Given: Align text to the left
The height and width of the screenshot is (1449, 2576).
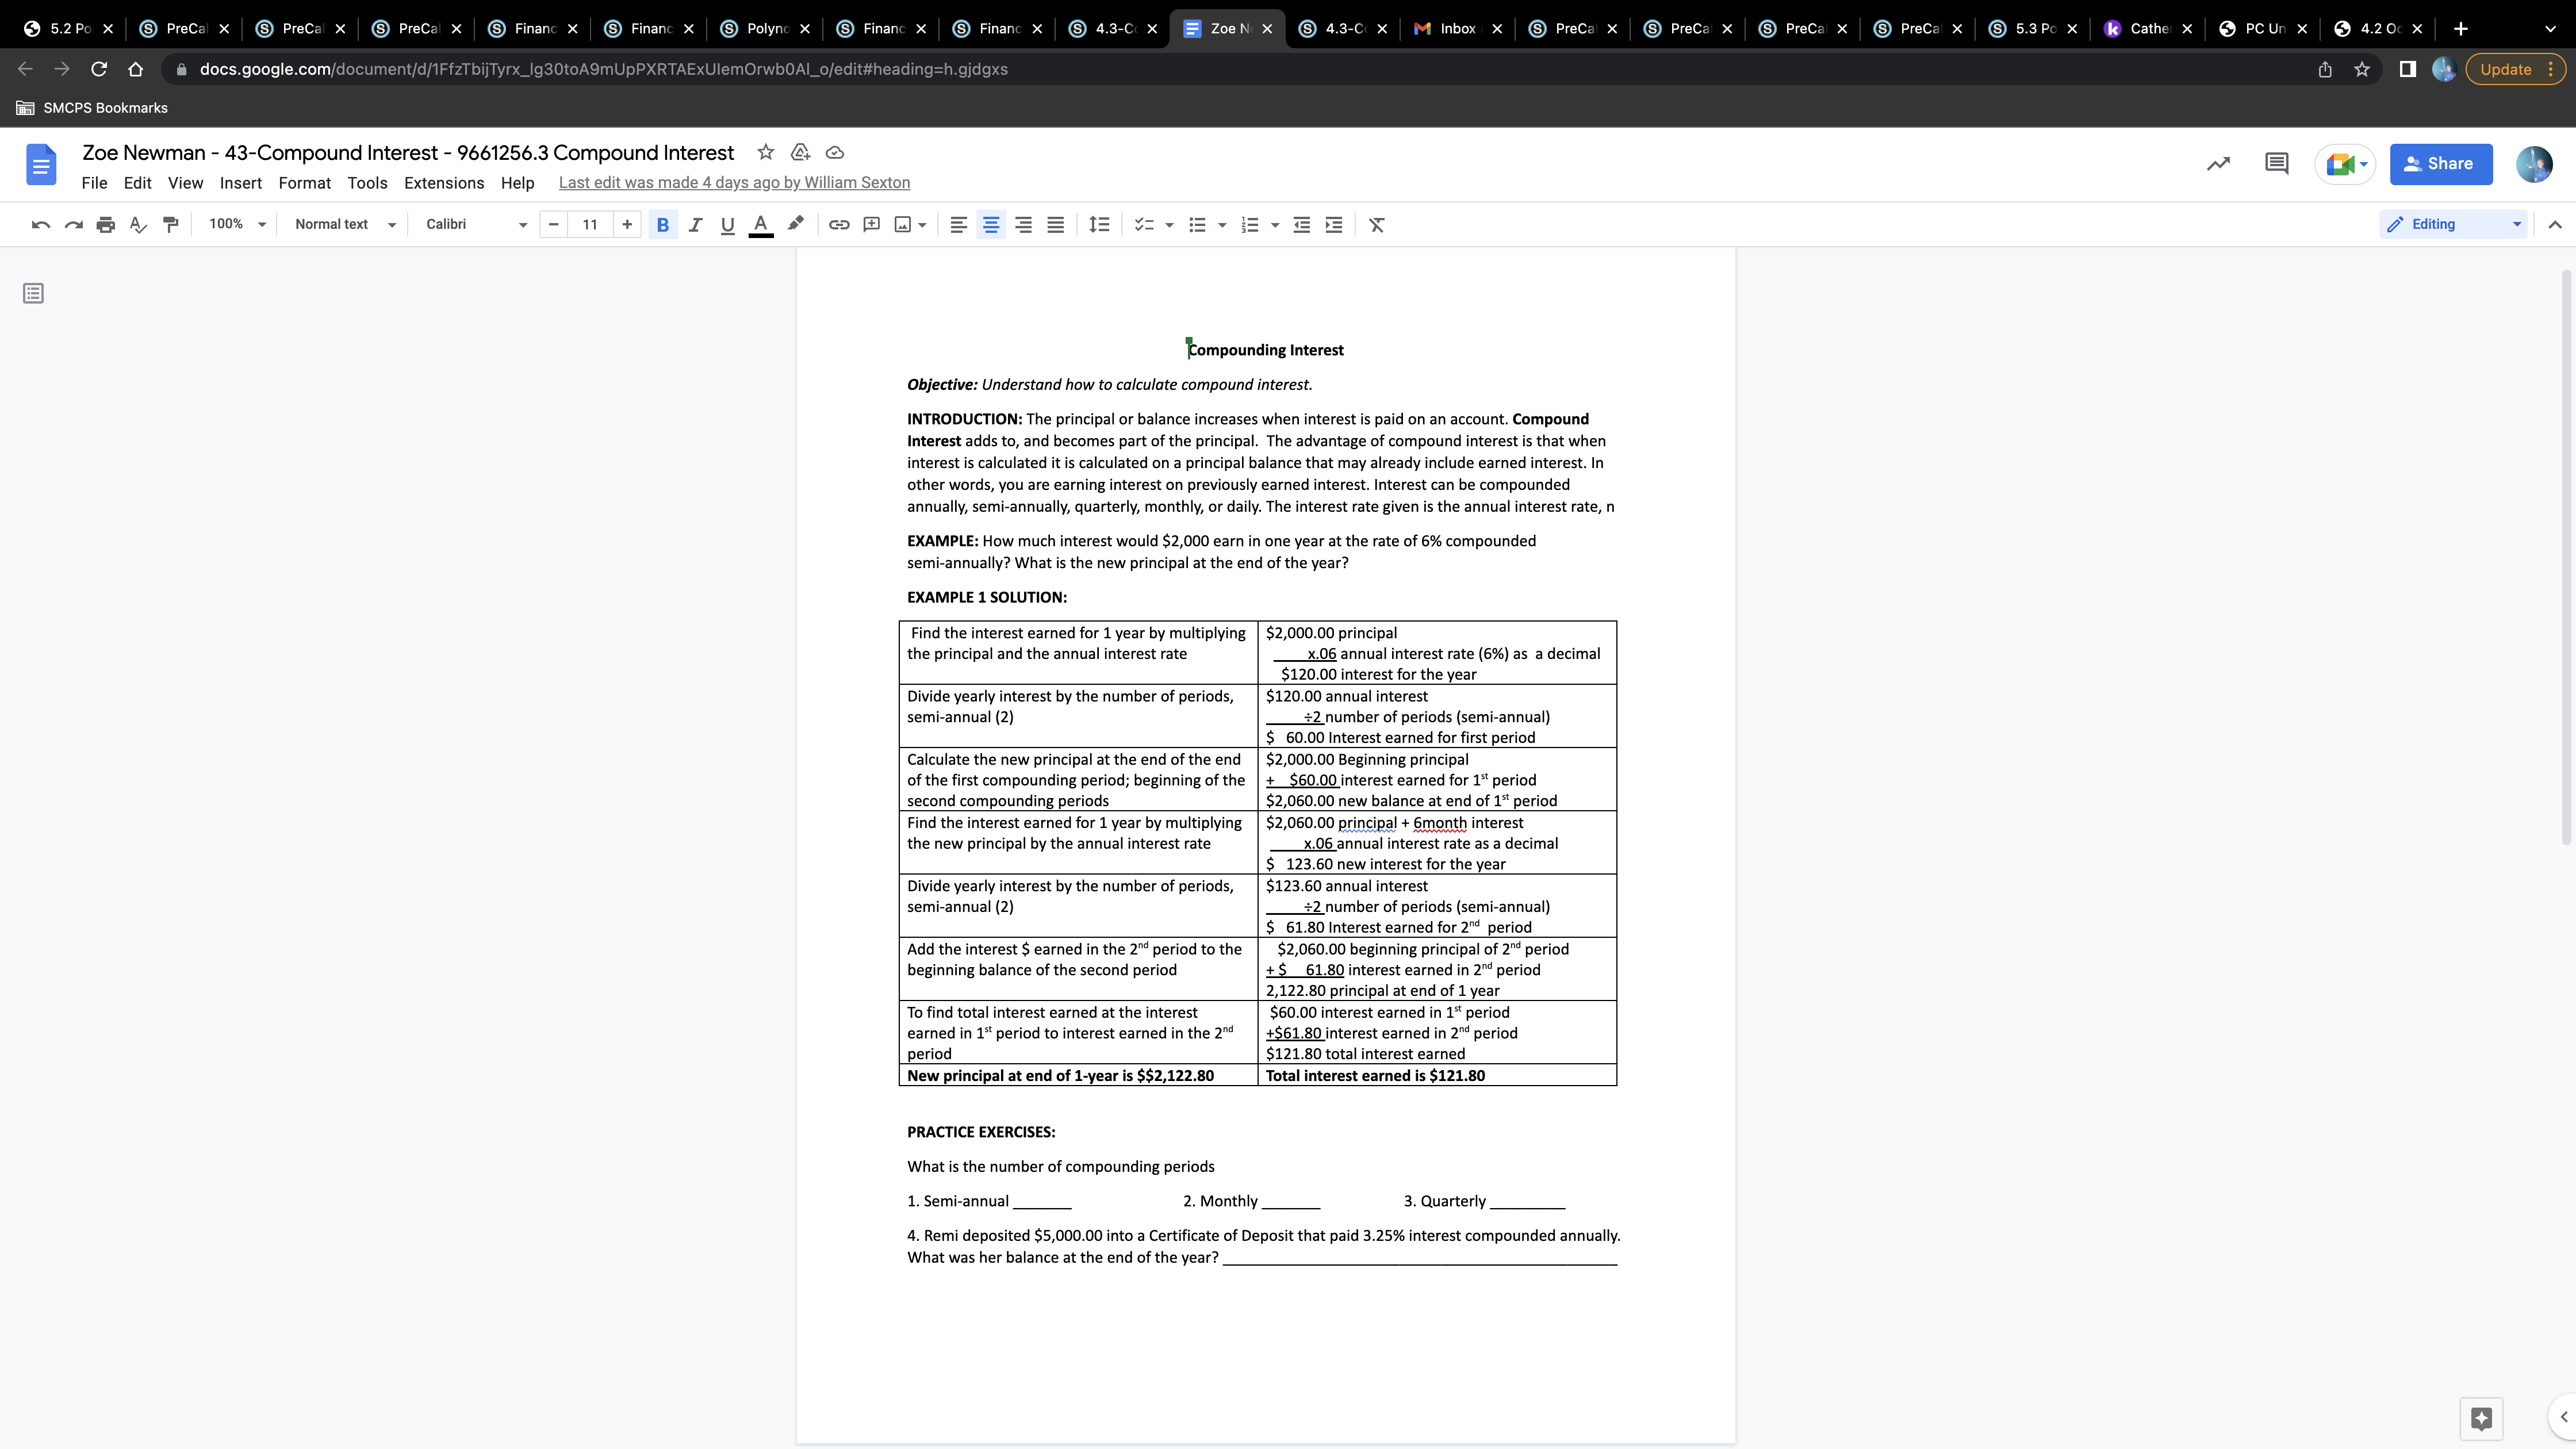Looking at the screenshot, I should pyautogui.click(x=959, y=224).
